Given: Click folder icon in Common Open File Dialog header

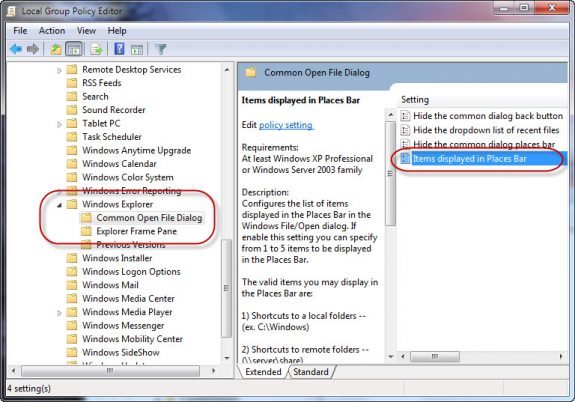Looking at the screenshot, I should [251, 72].
